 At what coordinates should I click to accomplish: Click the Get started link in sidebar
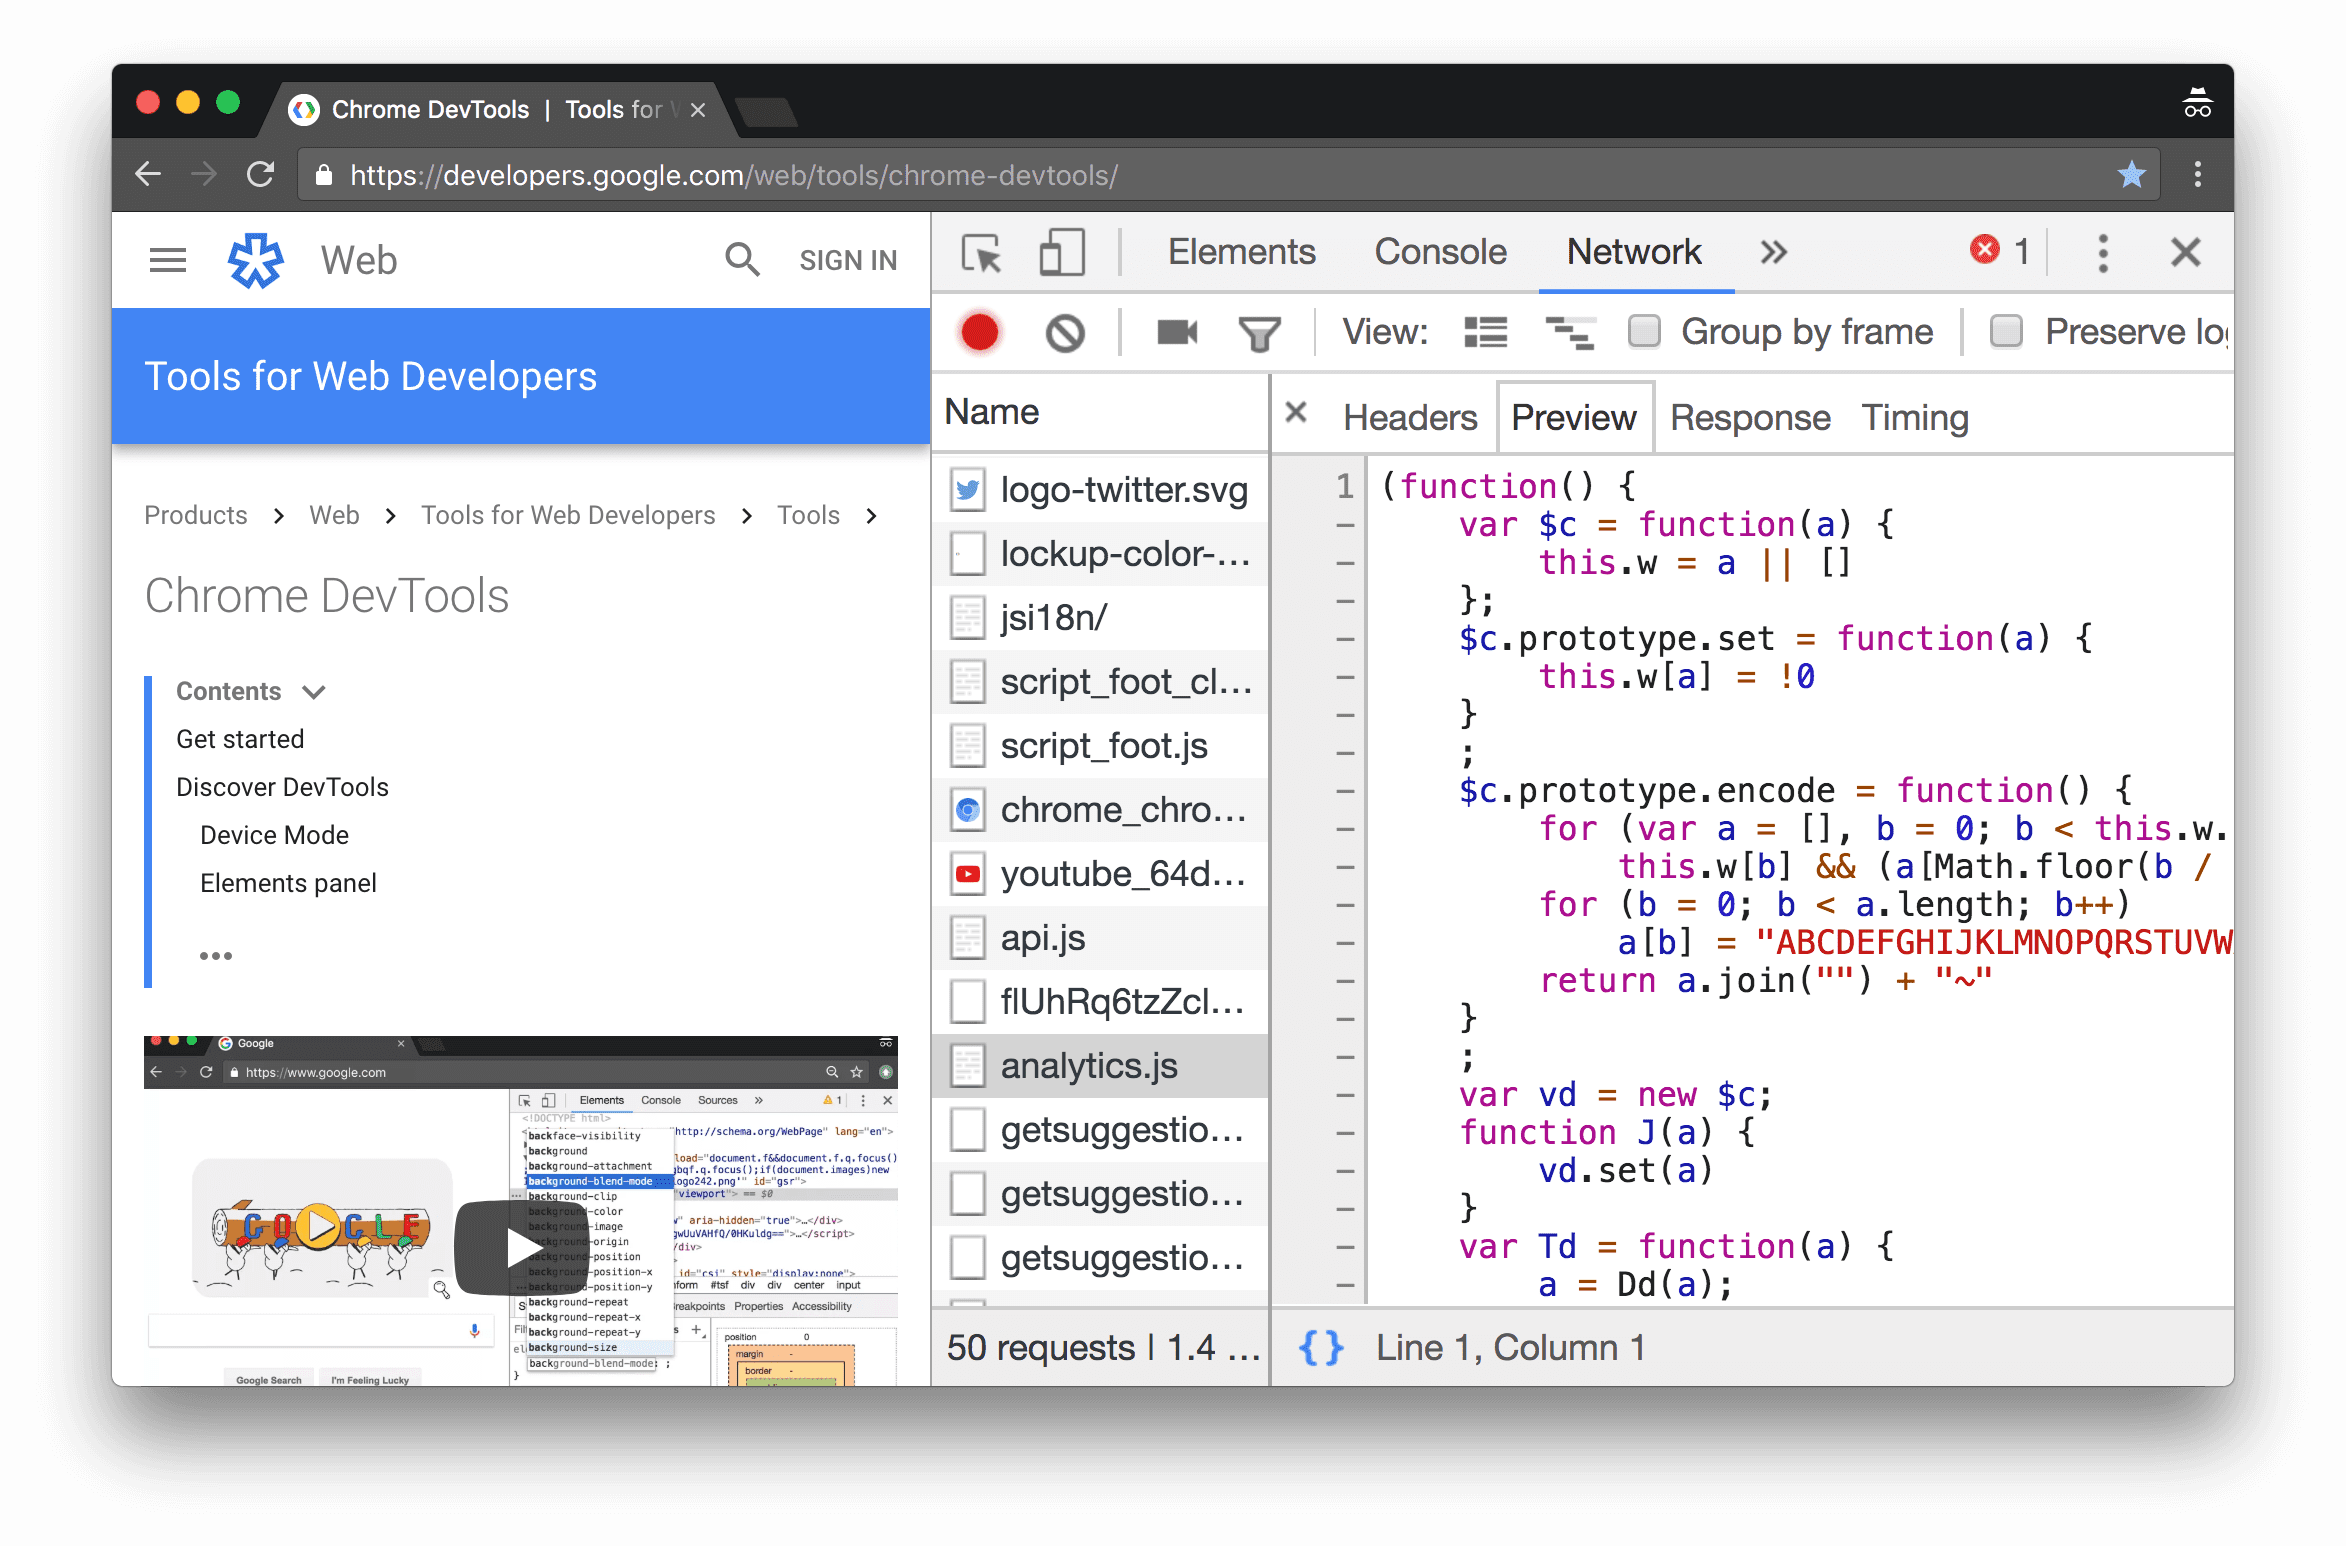click(242, 738)
